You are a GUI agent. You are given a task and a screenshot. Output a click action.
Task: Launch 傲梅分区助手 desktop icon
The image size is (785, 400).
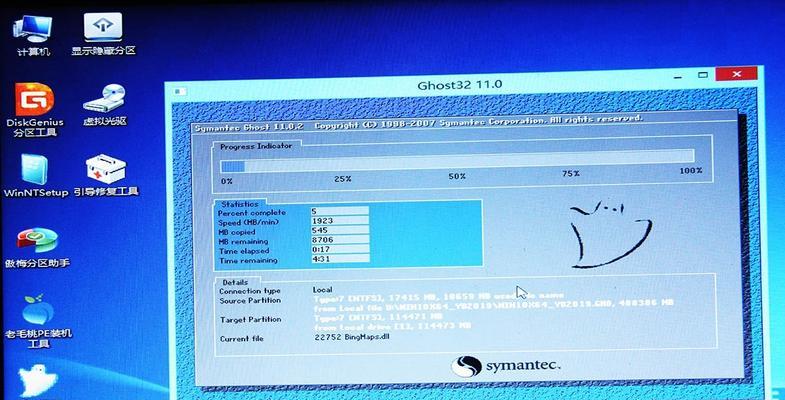coord(37,247)
